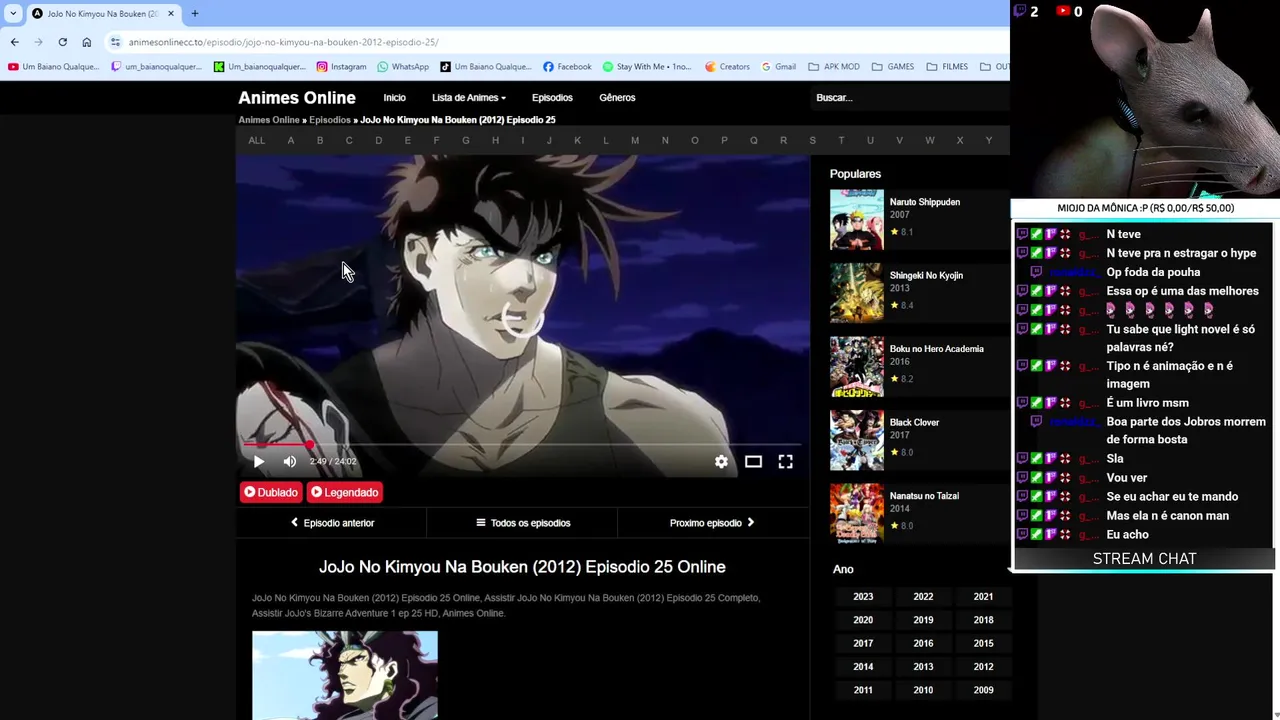
Task: Open Todos os episodios list
Action: pyautogui.click(x=523, y=523)
